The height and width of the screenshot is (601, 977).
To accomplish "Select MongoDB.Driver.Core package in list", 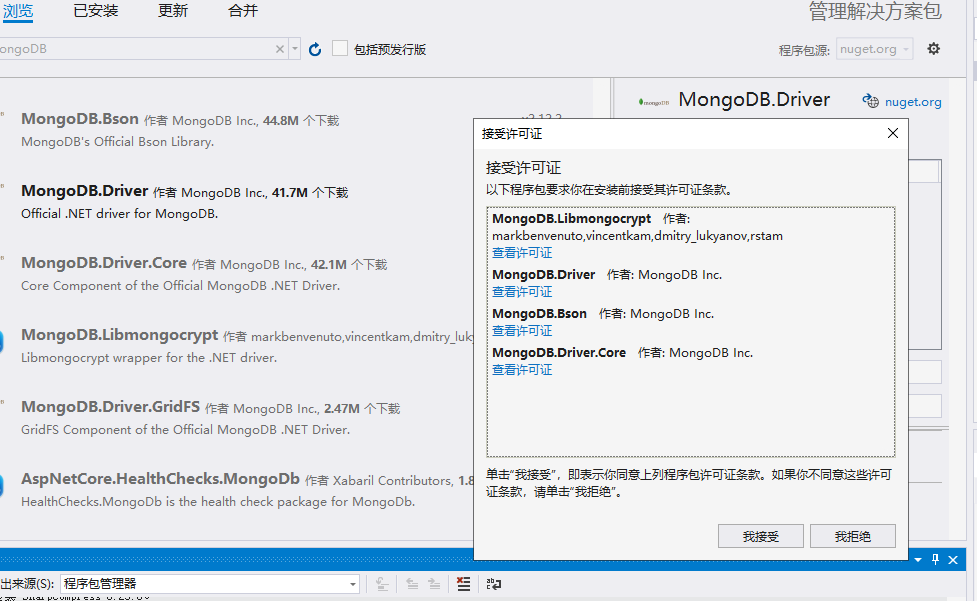I will [x=237, y=273].
